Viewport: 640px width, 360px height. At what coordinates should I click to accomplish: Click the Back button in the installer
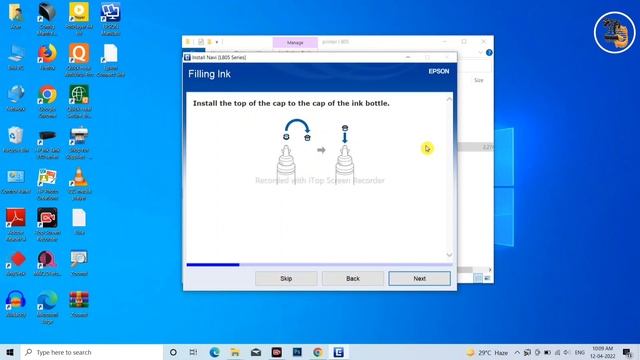tap(353, 278)
